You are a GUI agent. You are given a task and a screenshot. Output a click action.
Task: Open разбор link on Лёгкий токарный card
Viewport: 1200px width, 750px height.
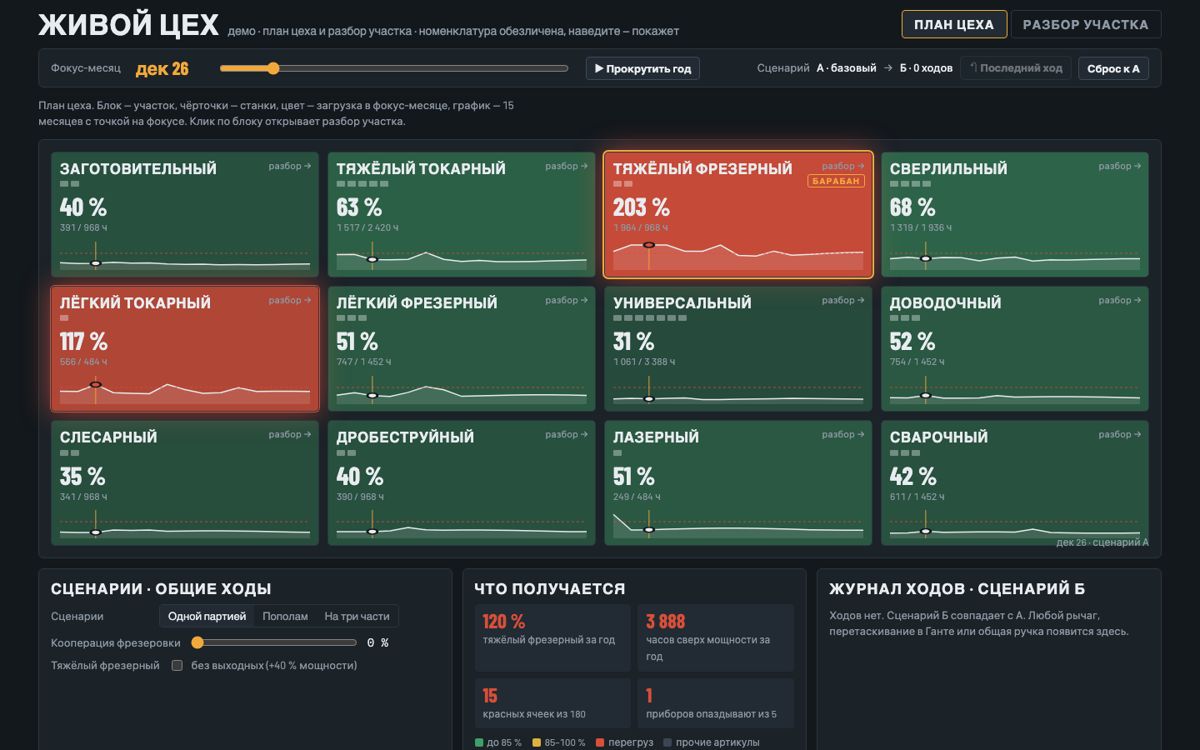(290, 300)
